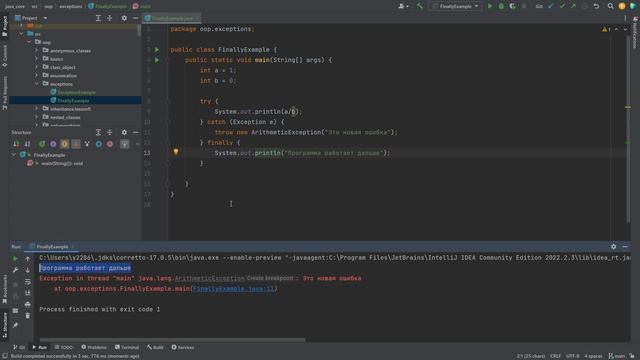Rerun FinallyExample from the Run panel
The image size is (640, 360).
[16, 259]
